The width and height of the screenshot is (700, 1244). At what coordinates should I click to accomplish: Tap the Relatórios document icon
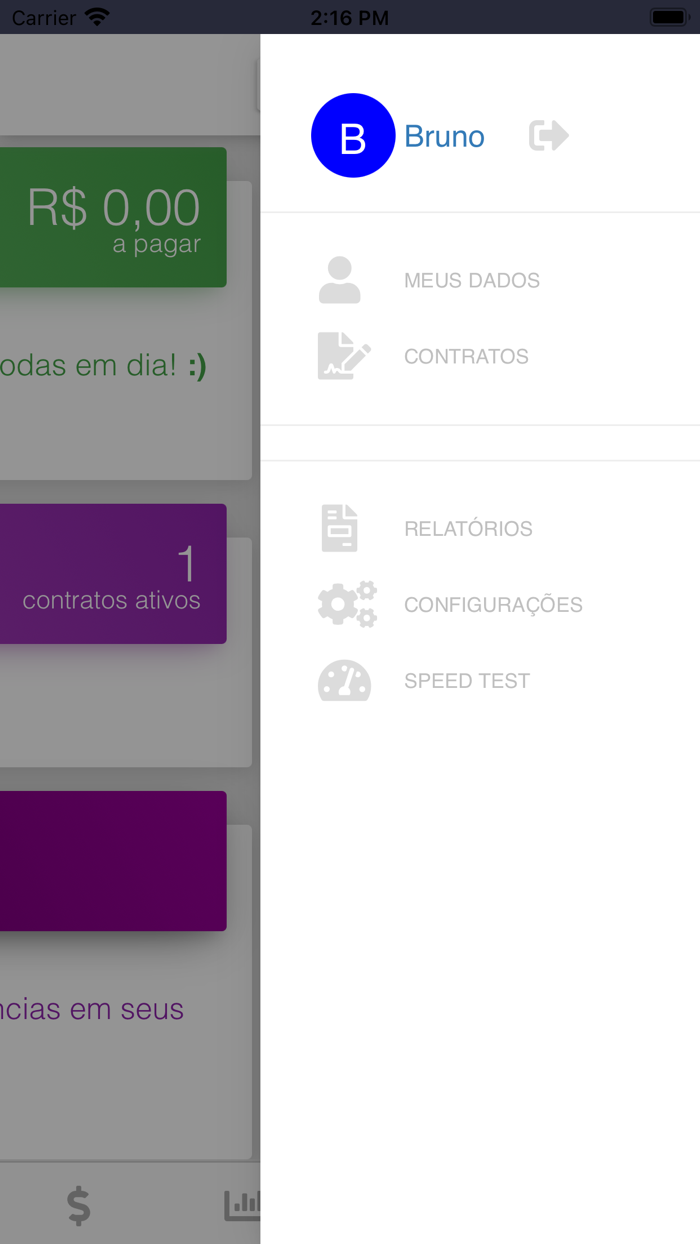340,528
